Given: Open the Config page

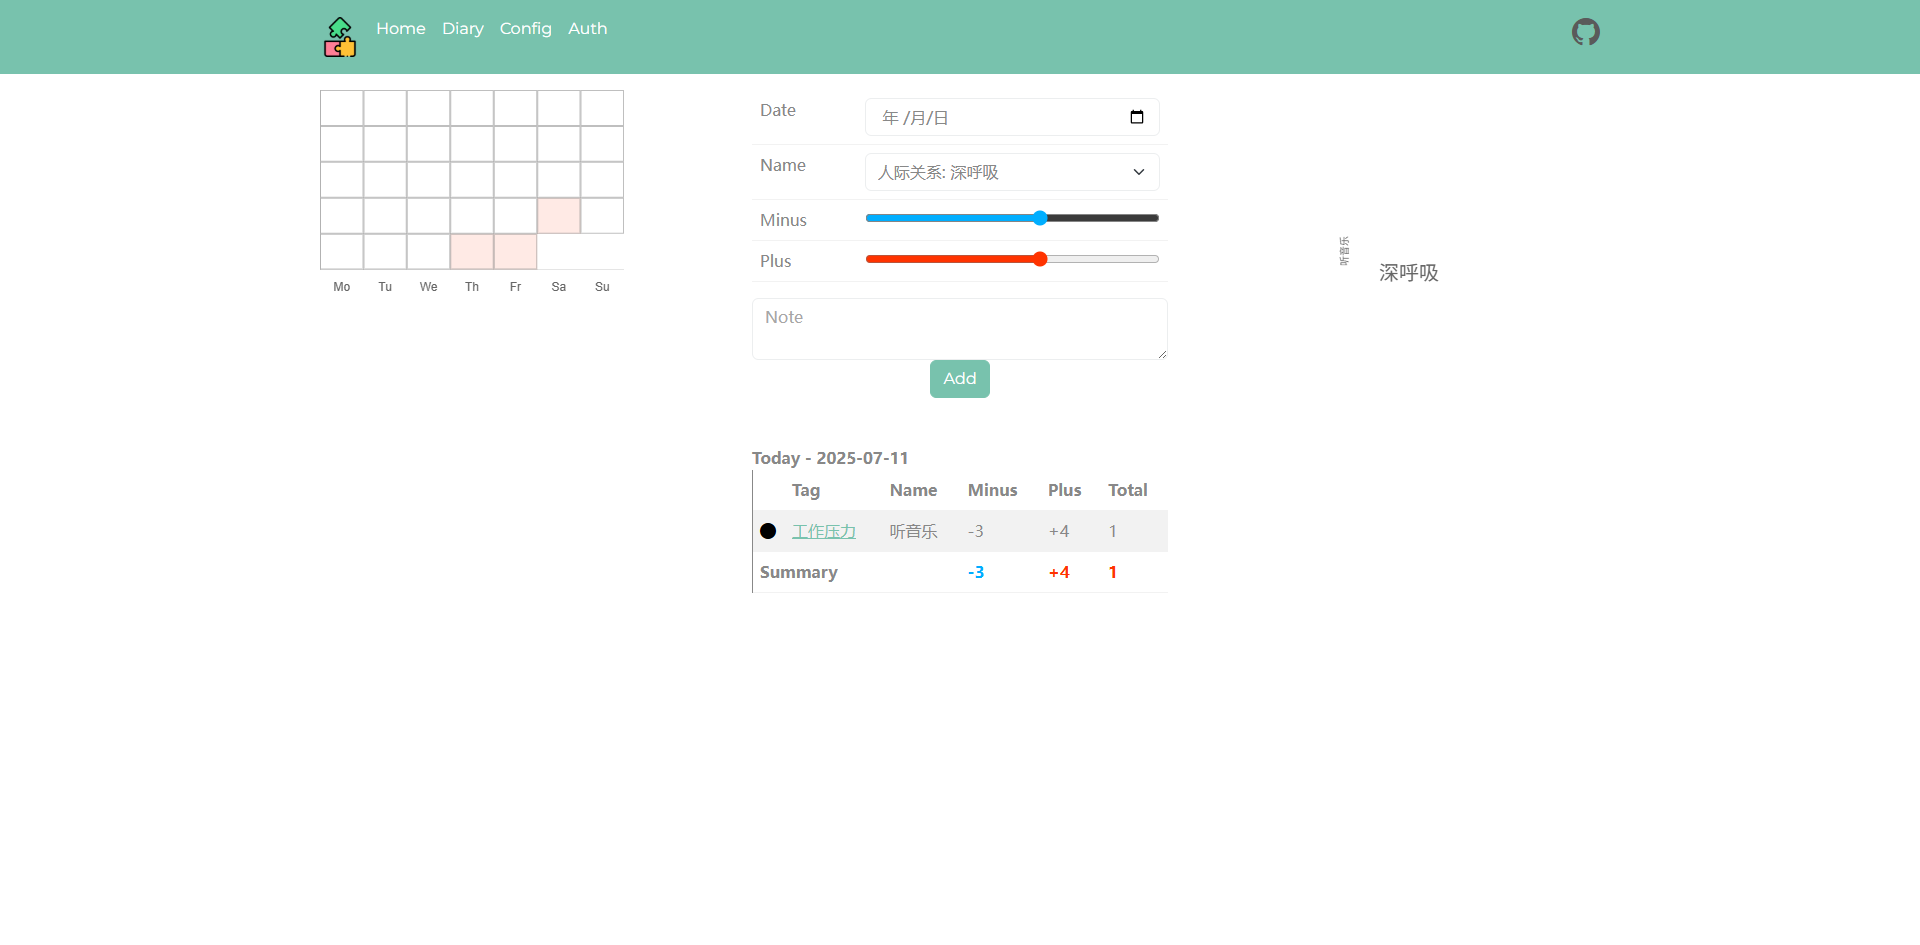Looking at the screenshot, I should [x=526, y=29].
